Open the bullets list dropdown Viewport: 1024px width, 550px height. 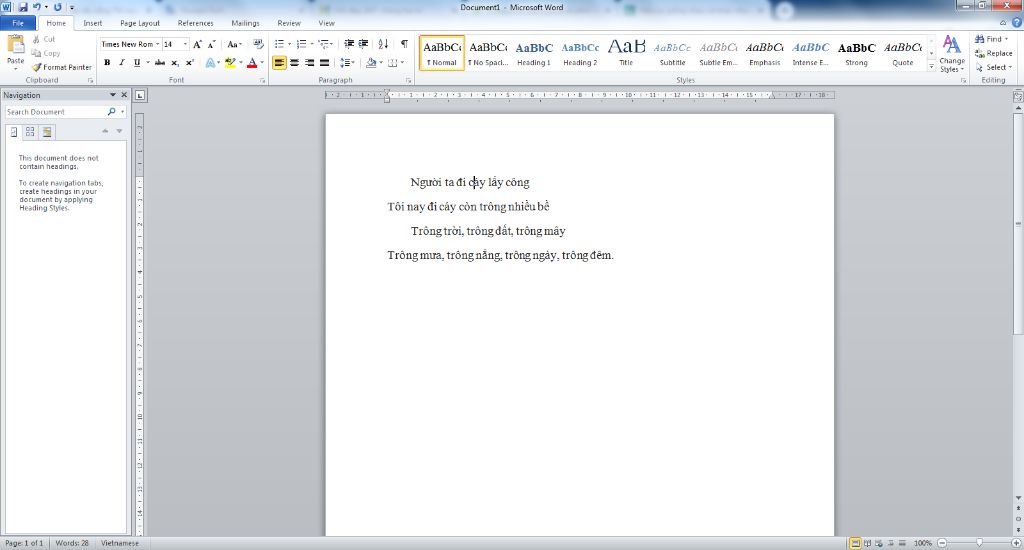point(289,44)
